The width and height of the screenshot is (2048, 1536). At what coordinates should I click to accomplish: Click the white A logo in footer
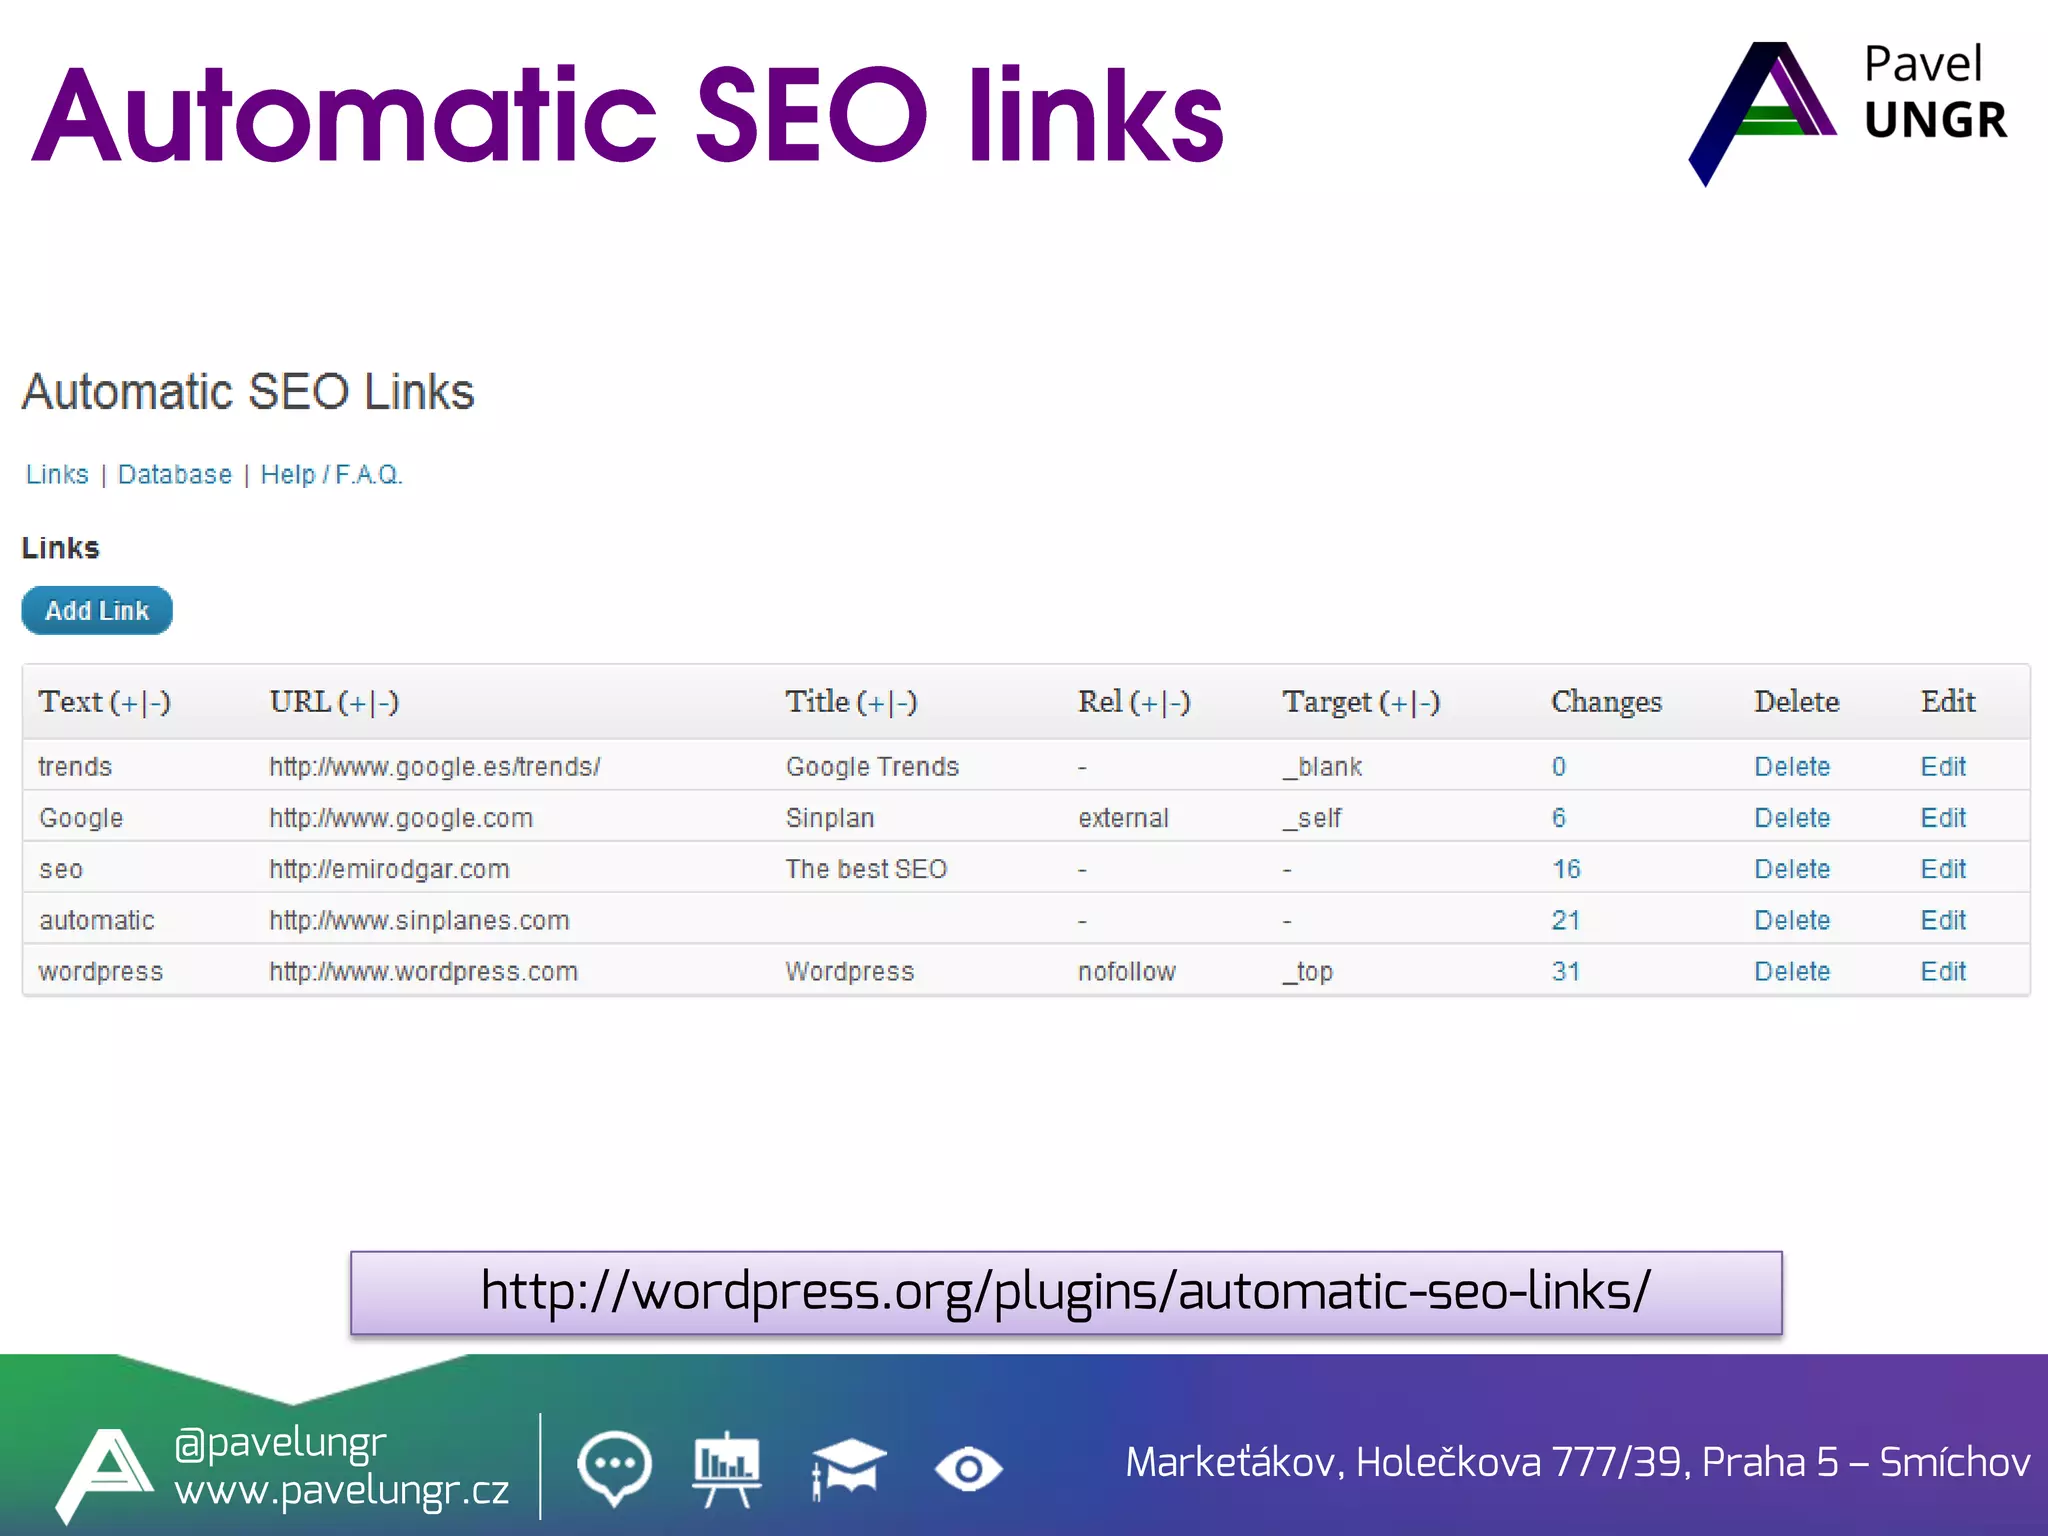coord(105,1474)
